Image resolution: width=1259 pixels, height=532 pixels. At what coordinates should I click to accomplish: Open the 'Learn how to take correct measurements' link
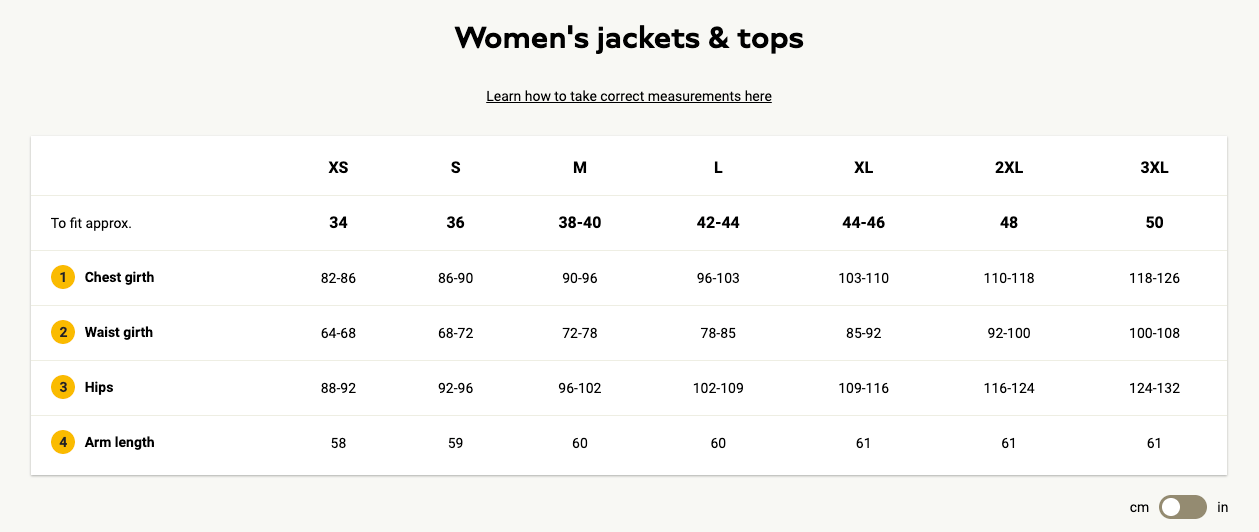click(629, 97)
